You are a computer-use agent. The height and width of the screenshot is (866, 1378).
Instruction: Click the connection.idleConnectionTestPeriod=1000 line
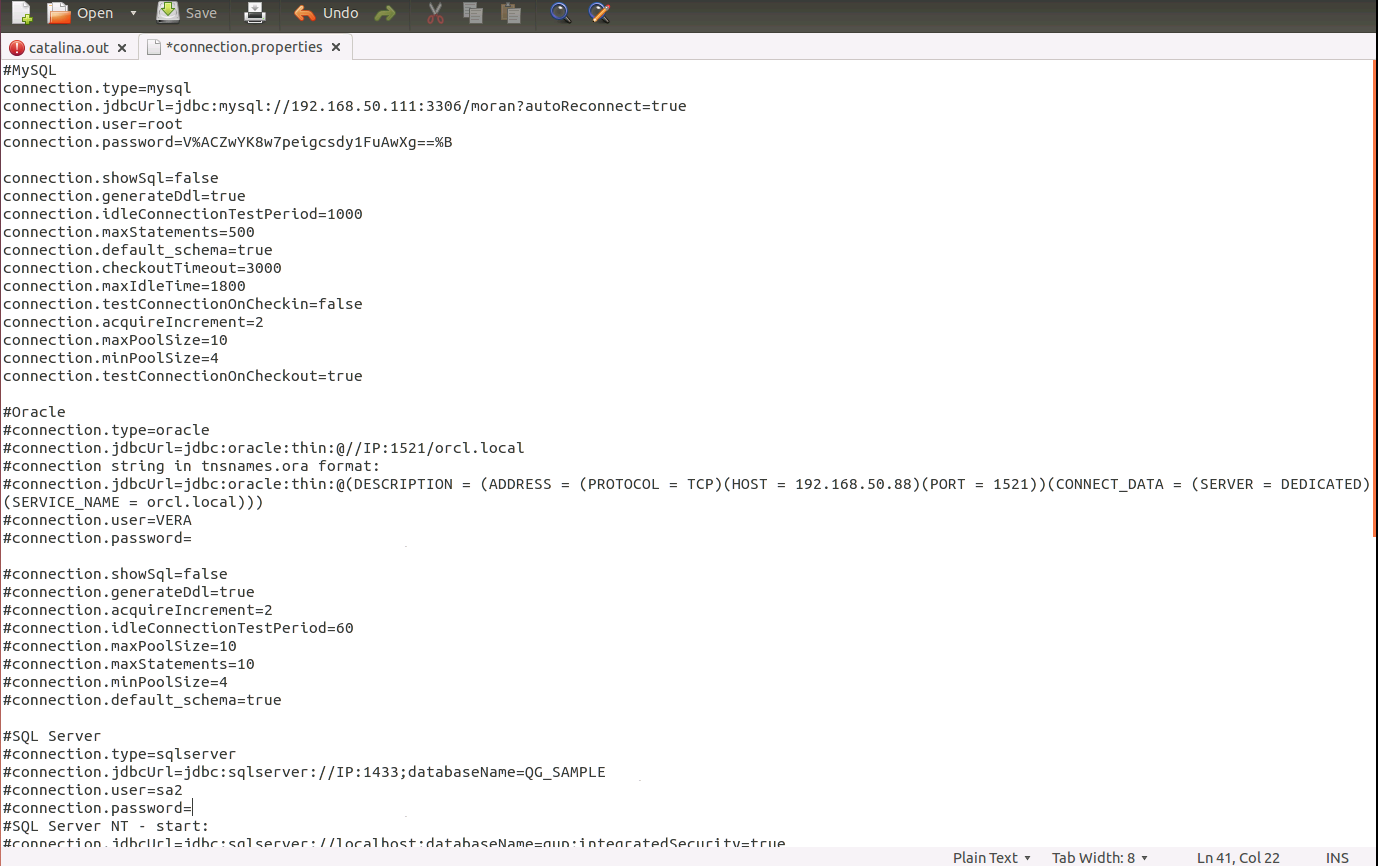click(183, 214)
